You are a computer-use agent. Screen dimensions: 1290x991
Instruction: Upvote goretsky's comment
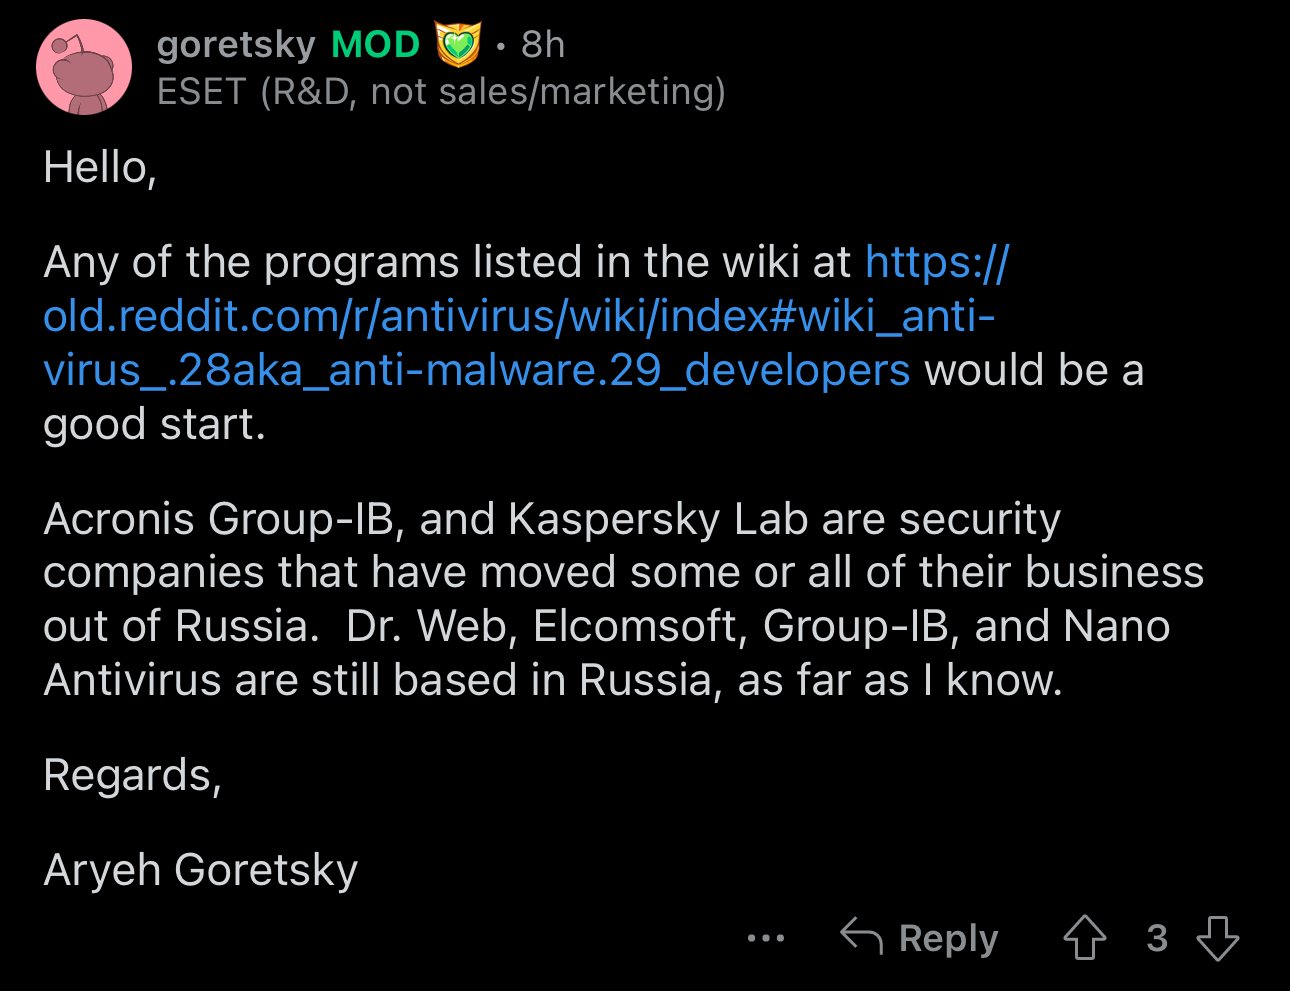(x=1085, y=938)
